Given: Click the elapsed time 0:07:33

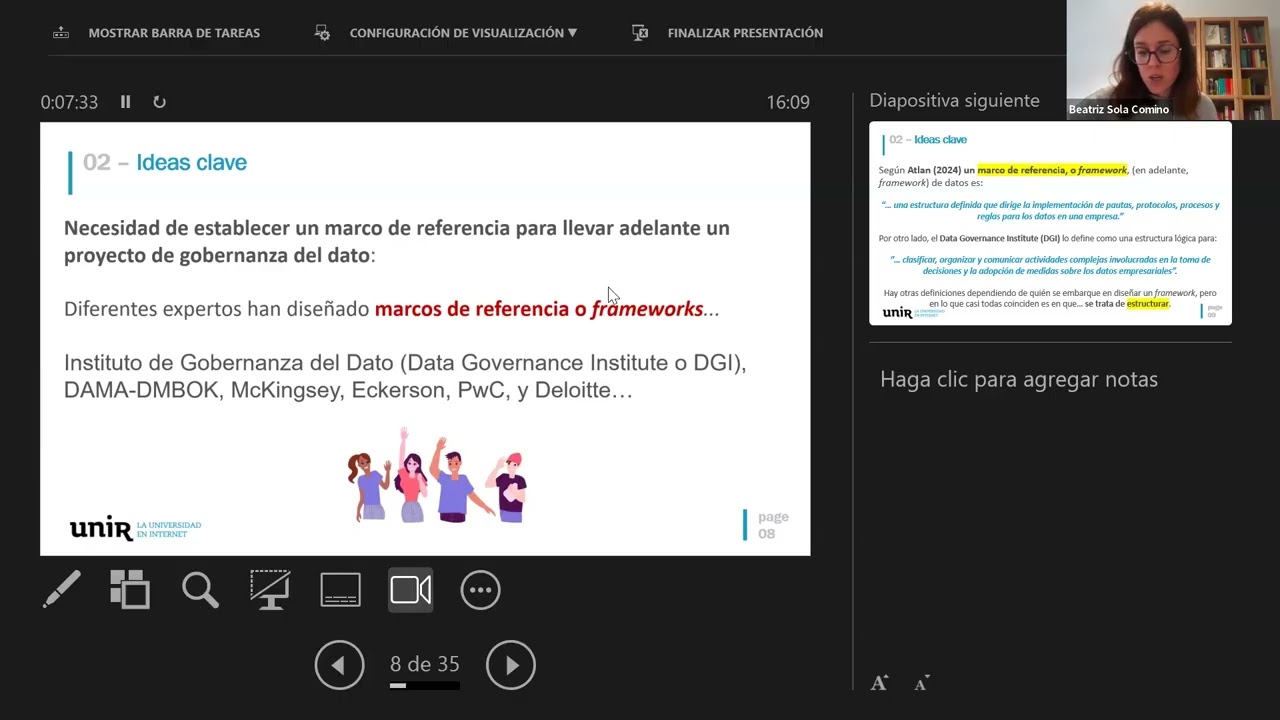Looking at the screenshot, I should (x=69, y=102).
